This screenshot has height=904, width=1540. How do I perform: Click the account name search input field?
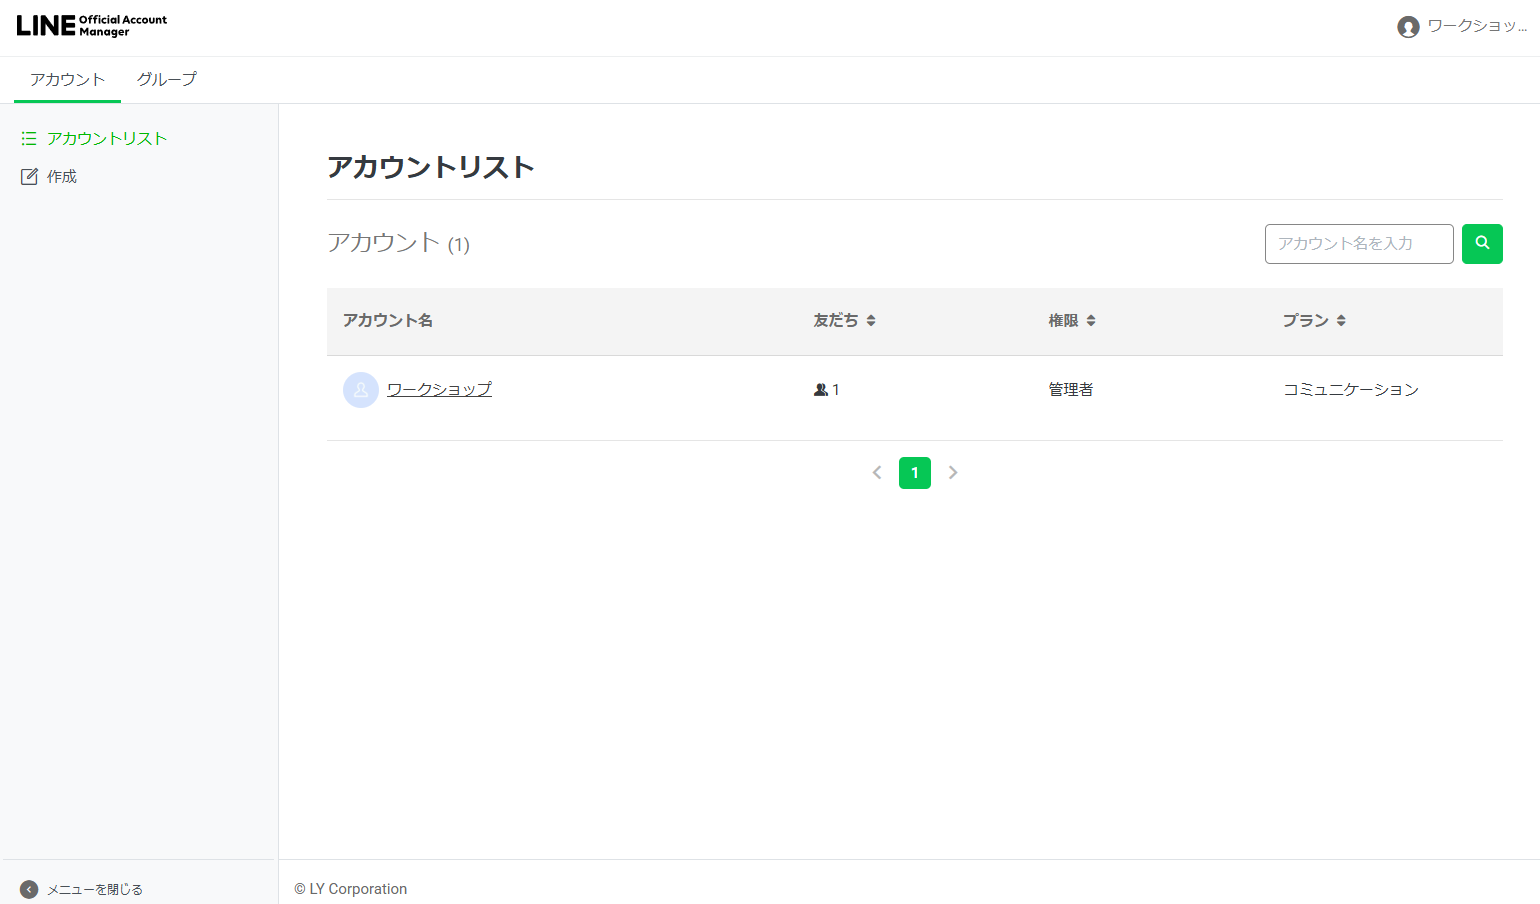[x=1359, y=243]
